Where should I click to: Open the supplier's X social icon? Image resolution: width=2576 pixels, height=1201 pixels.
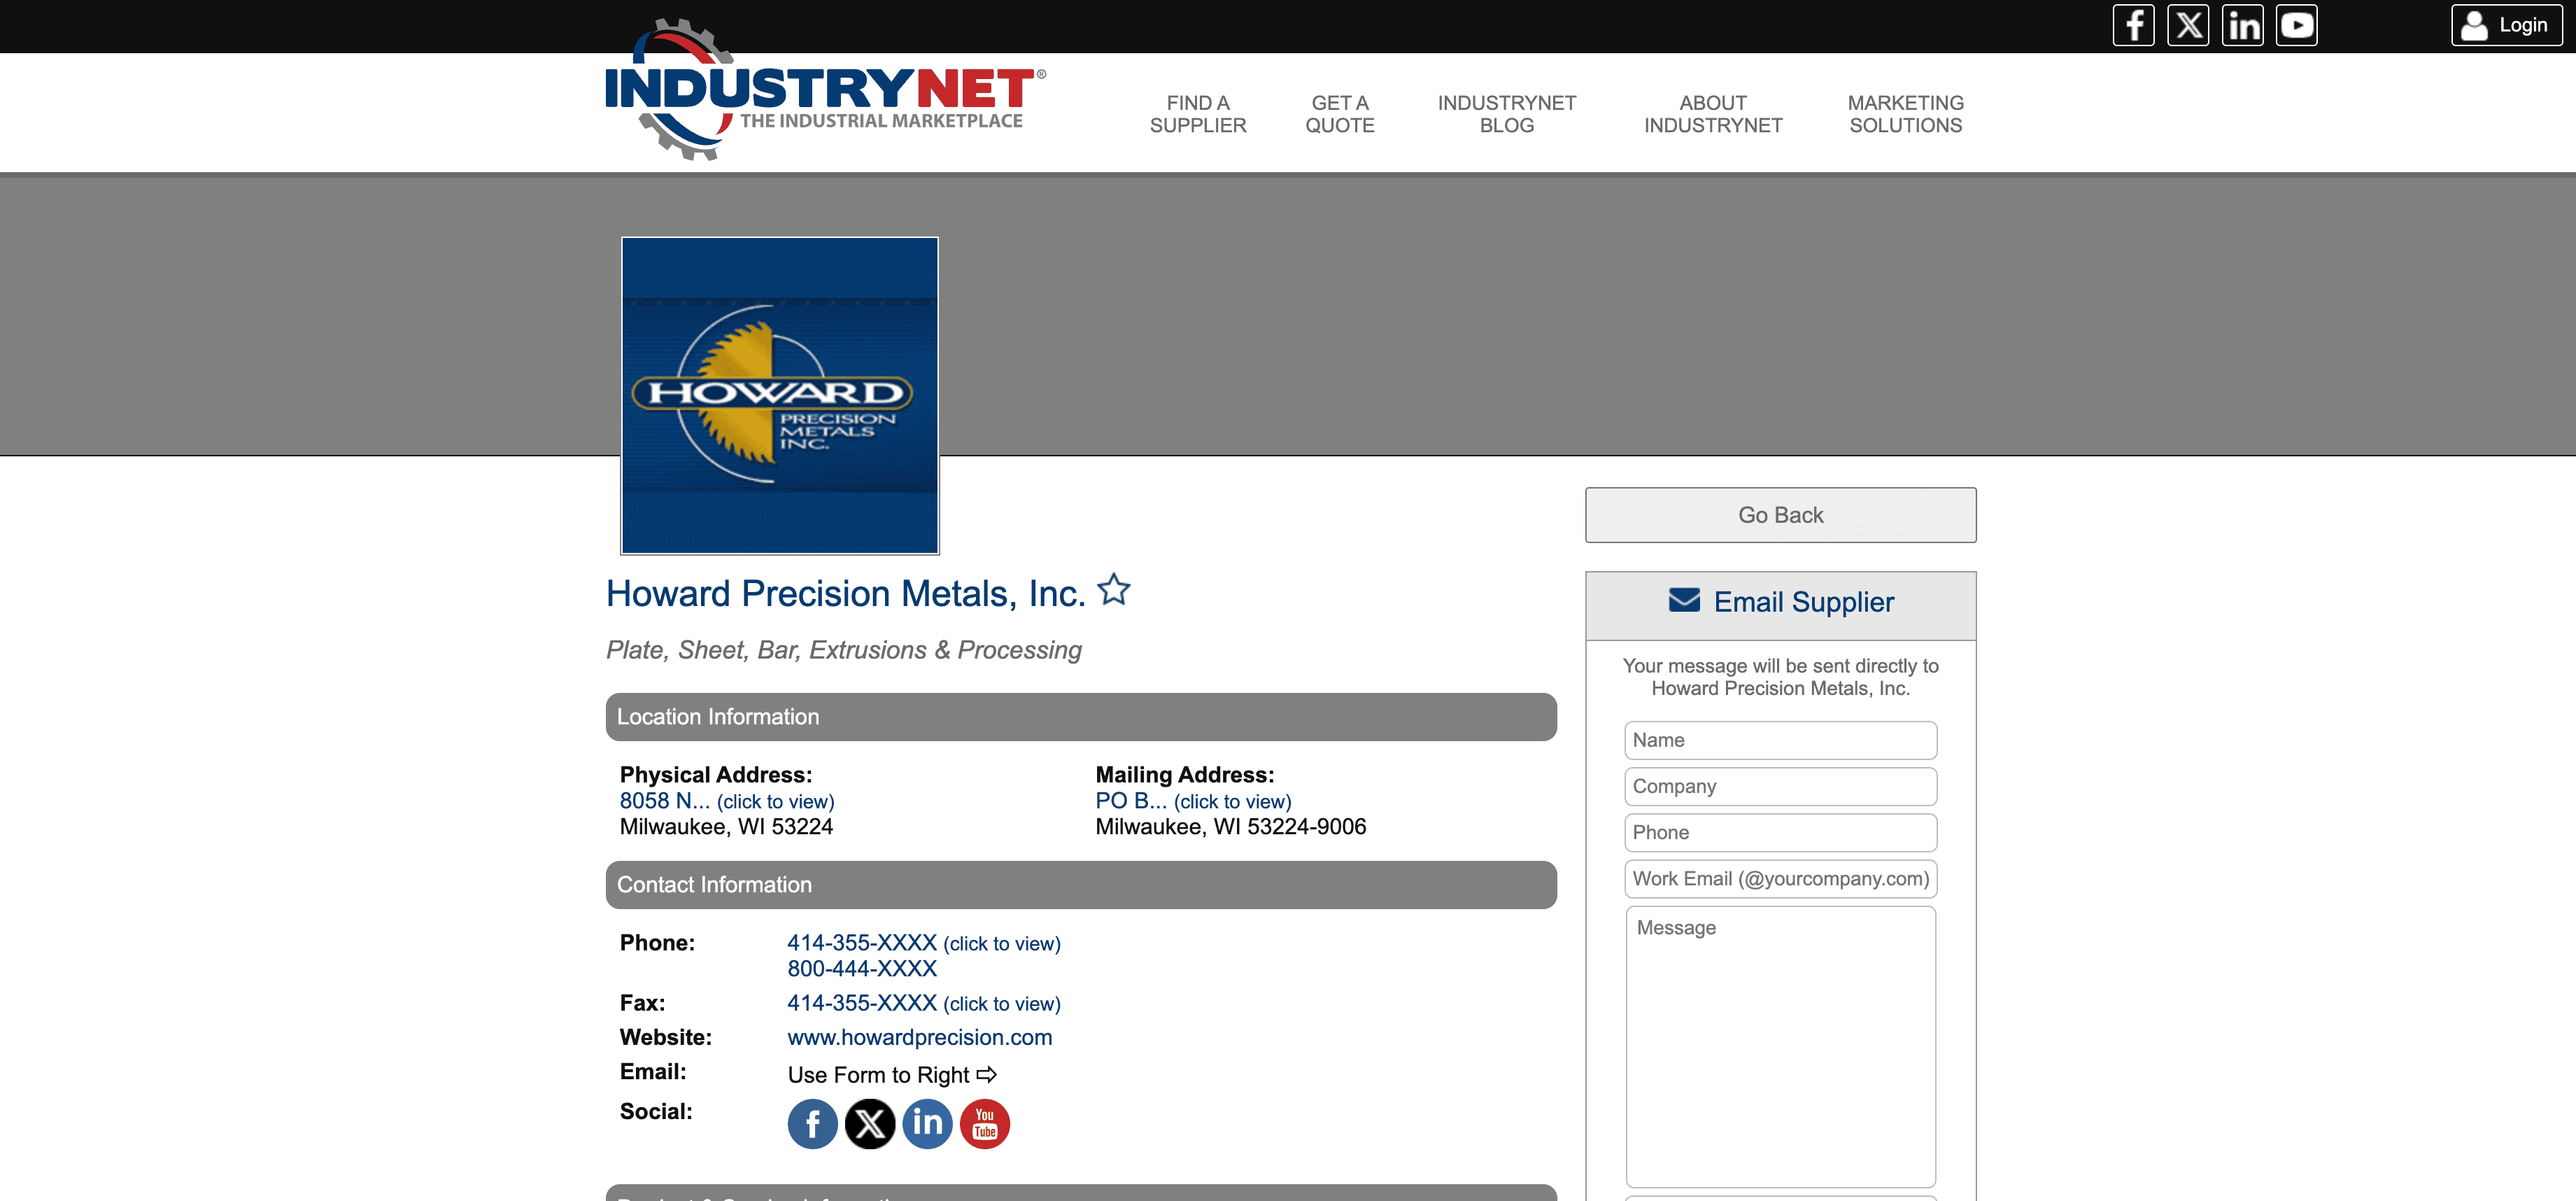[870, 1124]
